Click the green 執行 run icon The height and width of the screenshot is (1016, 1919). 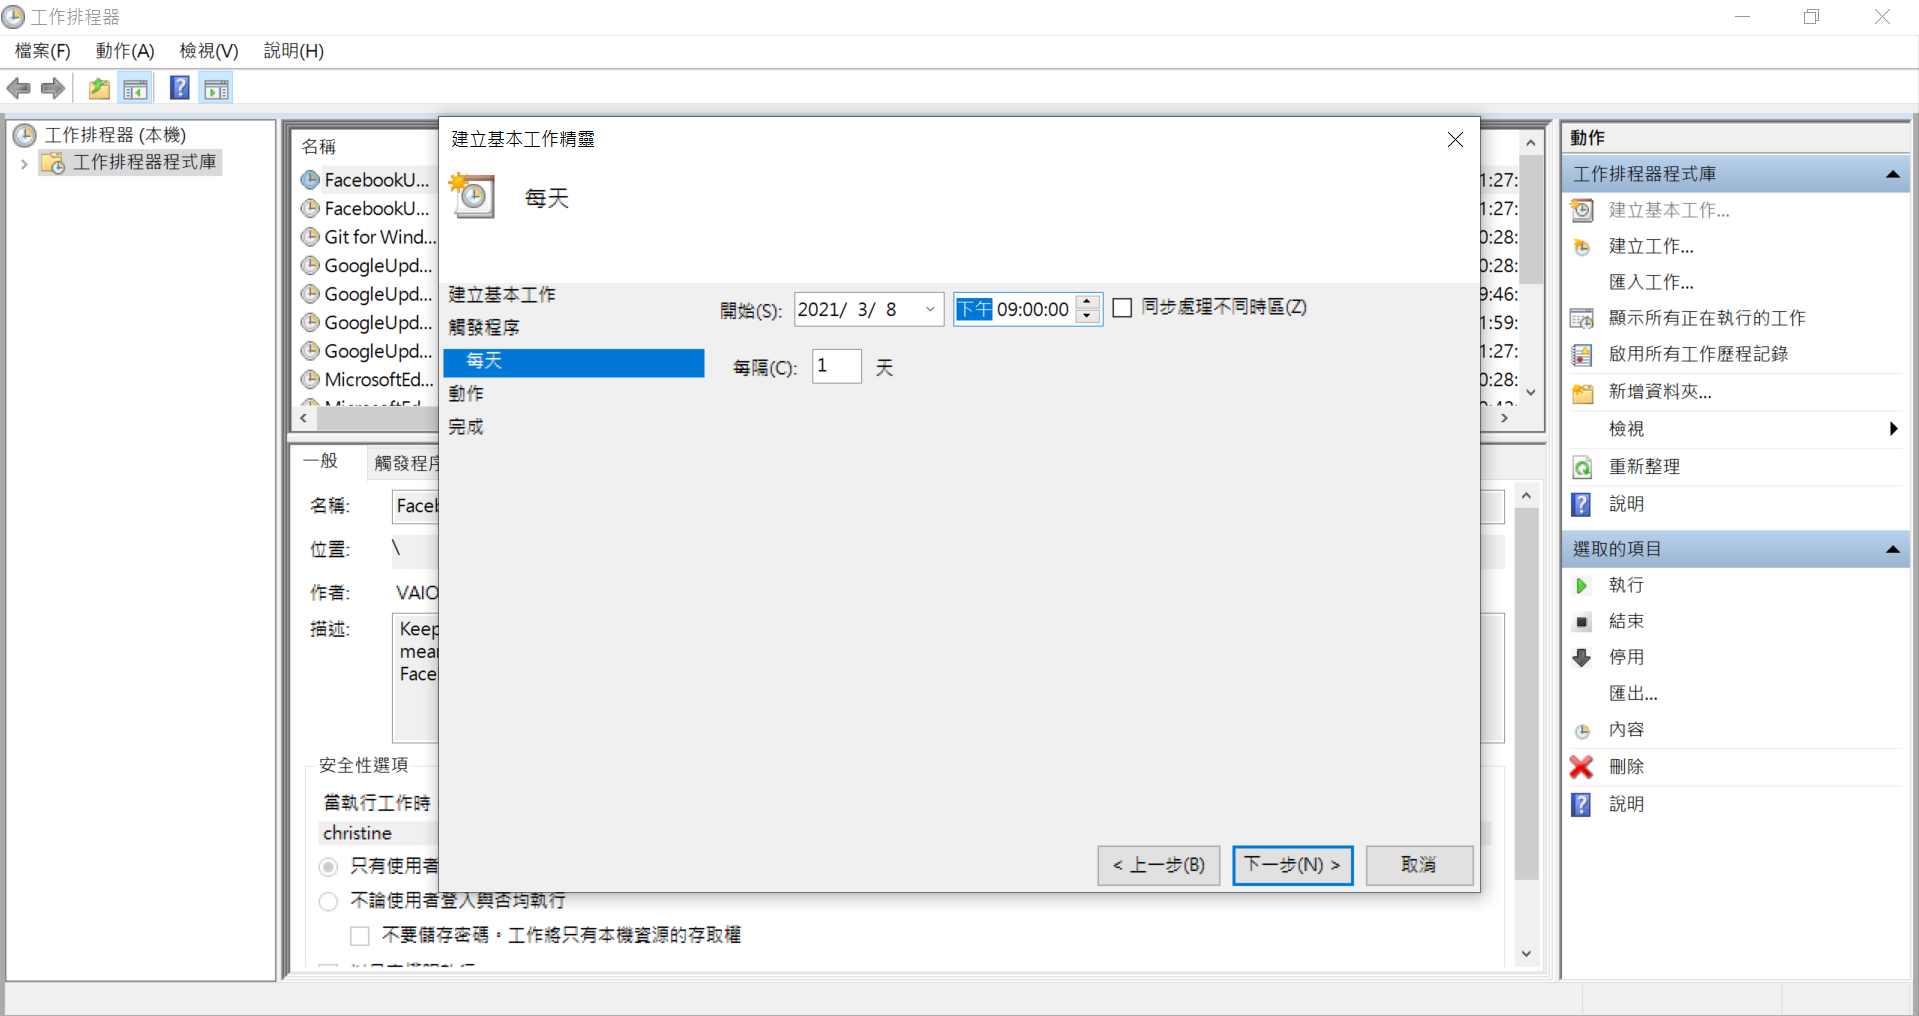[x=1581, y=586]
